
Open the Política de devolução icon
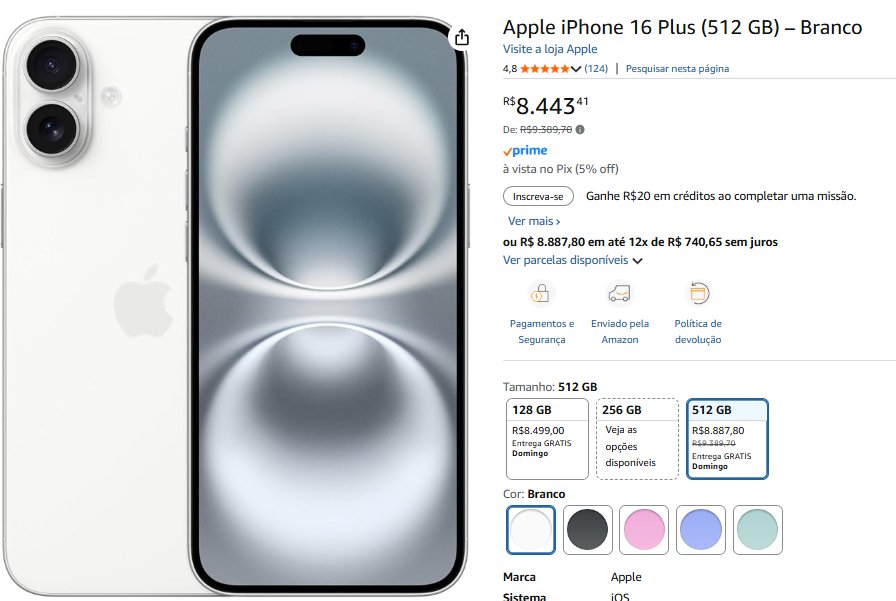pos(698,294)
